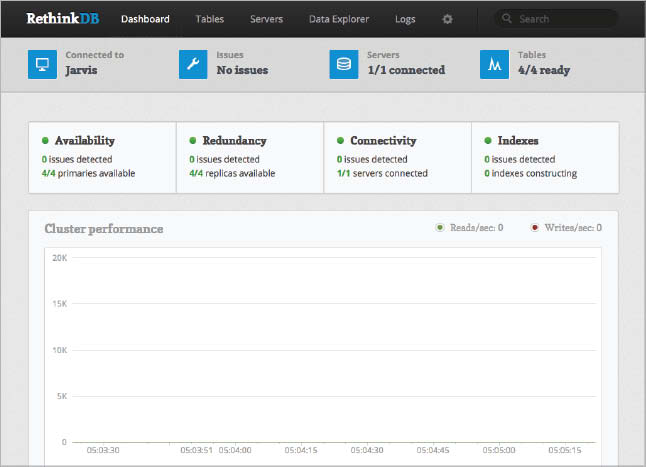Click the Writes/sec legend swatch
The width and height of the screenshot is (646, 467).
(536, 228)
